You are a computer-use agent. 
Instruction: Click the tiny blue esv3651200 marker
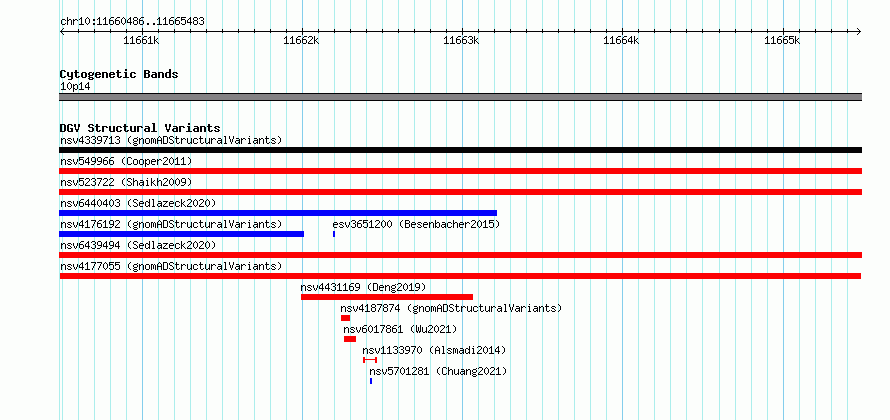click(x=334, y=234)
